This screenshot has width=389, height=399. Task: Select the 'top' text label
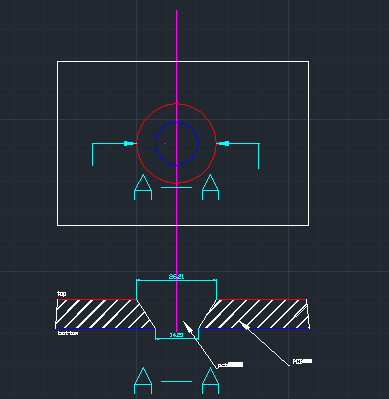(62, 294)
